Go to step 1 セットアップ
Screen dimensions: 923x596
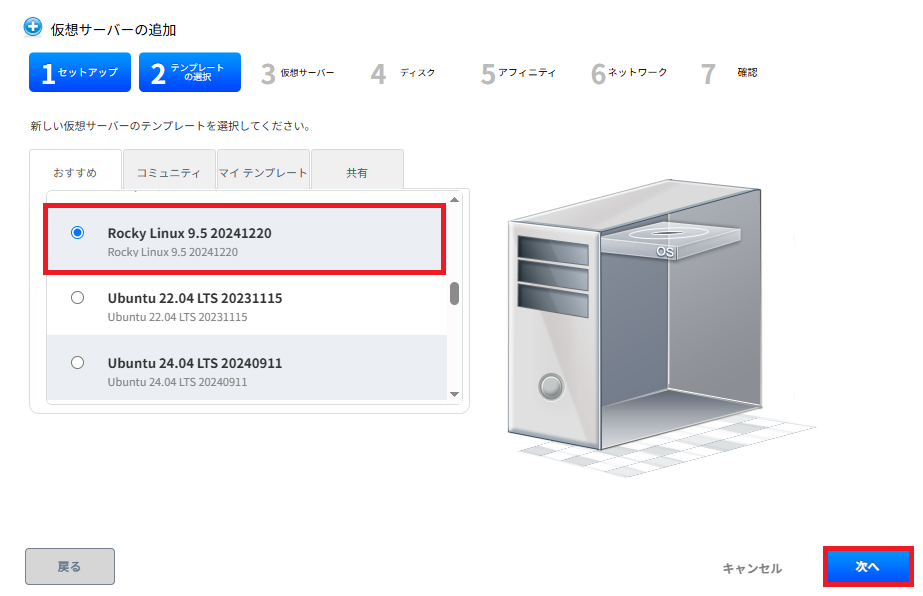(x=80, y=72)
